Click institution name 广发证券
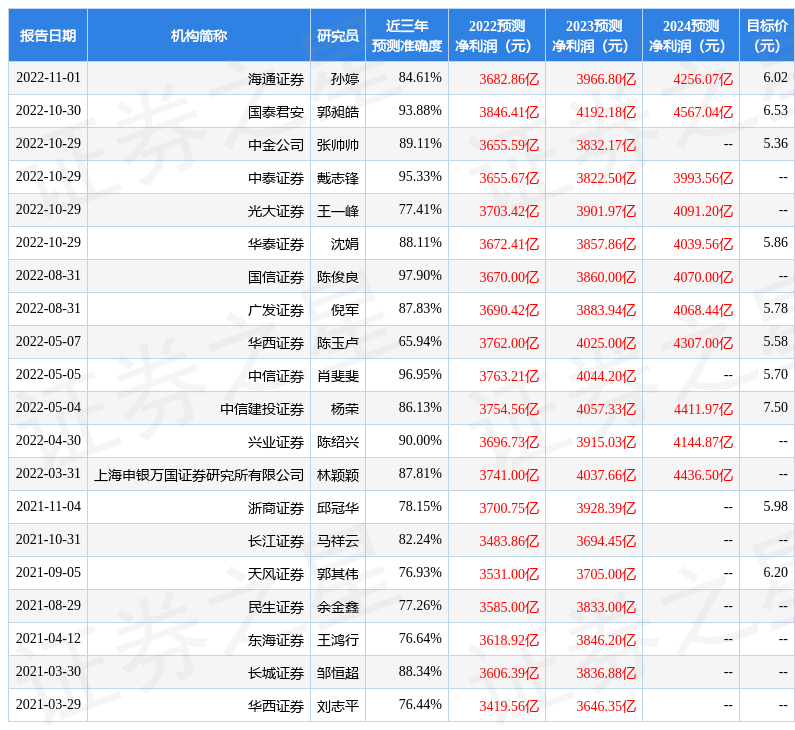 [276, 310]
